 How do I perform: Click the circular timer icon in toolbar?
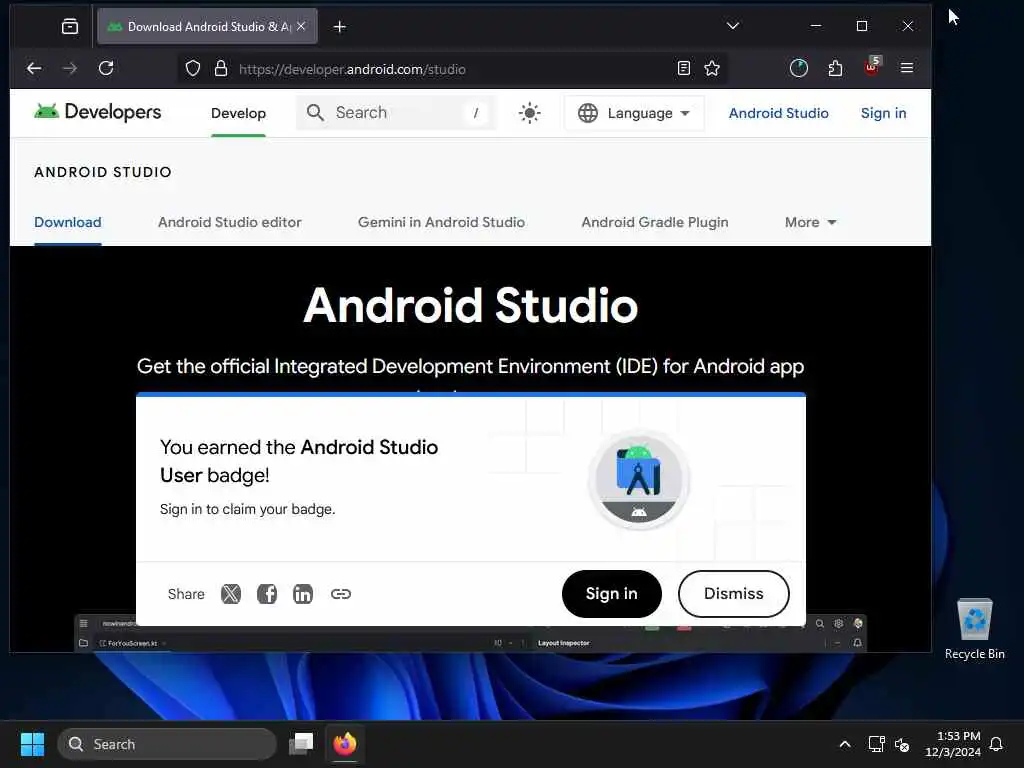(x=799, y=68)
